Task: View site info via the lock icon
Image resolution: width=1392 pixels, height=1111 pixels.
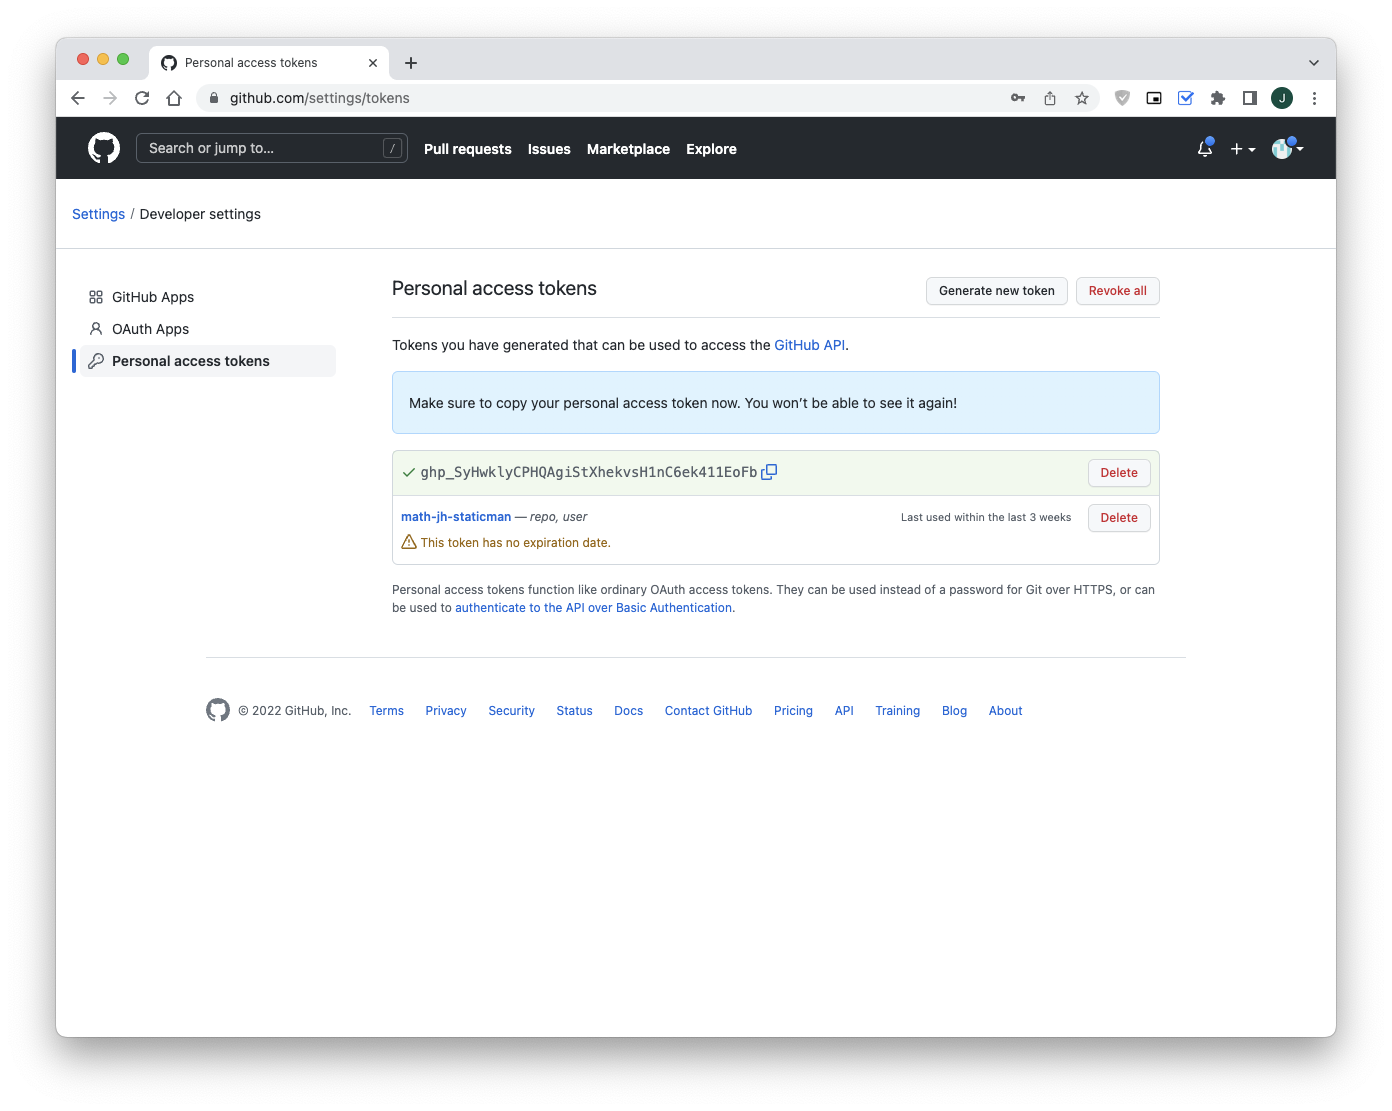Action: coord(214,98)
